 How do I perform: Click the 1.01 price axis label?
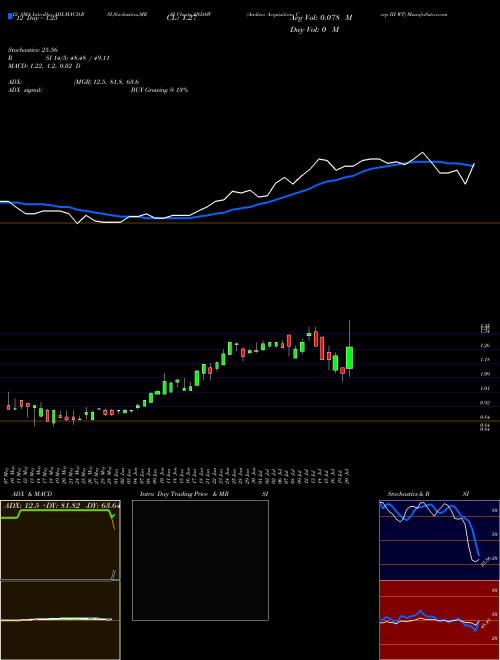485,389
